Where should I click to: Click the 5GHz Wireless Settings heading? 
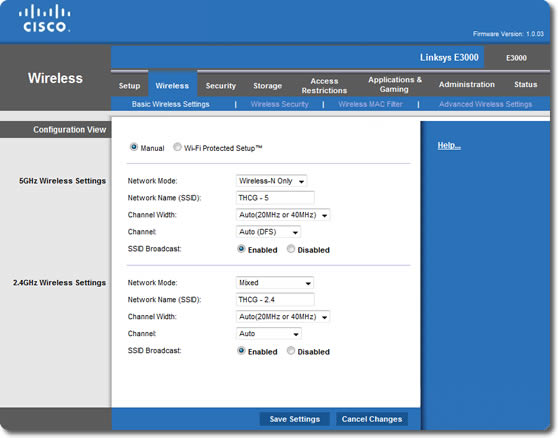[x=62, y=181]
